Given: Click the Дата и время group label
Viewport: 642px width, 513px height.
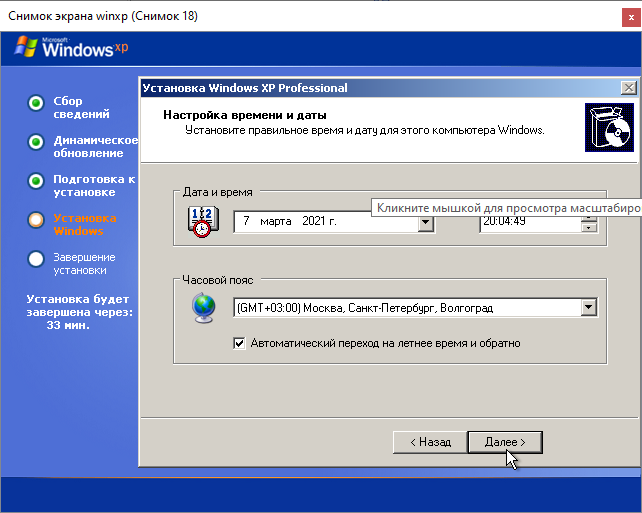Looking at the screenshot, I should (x=217, y=192).
